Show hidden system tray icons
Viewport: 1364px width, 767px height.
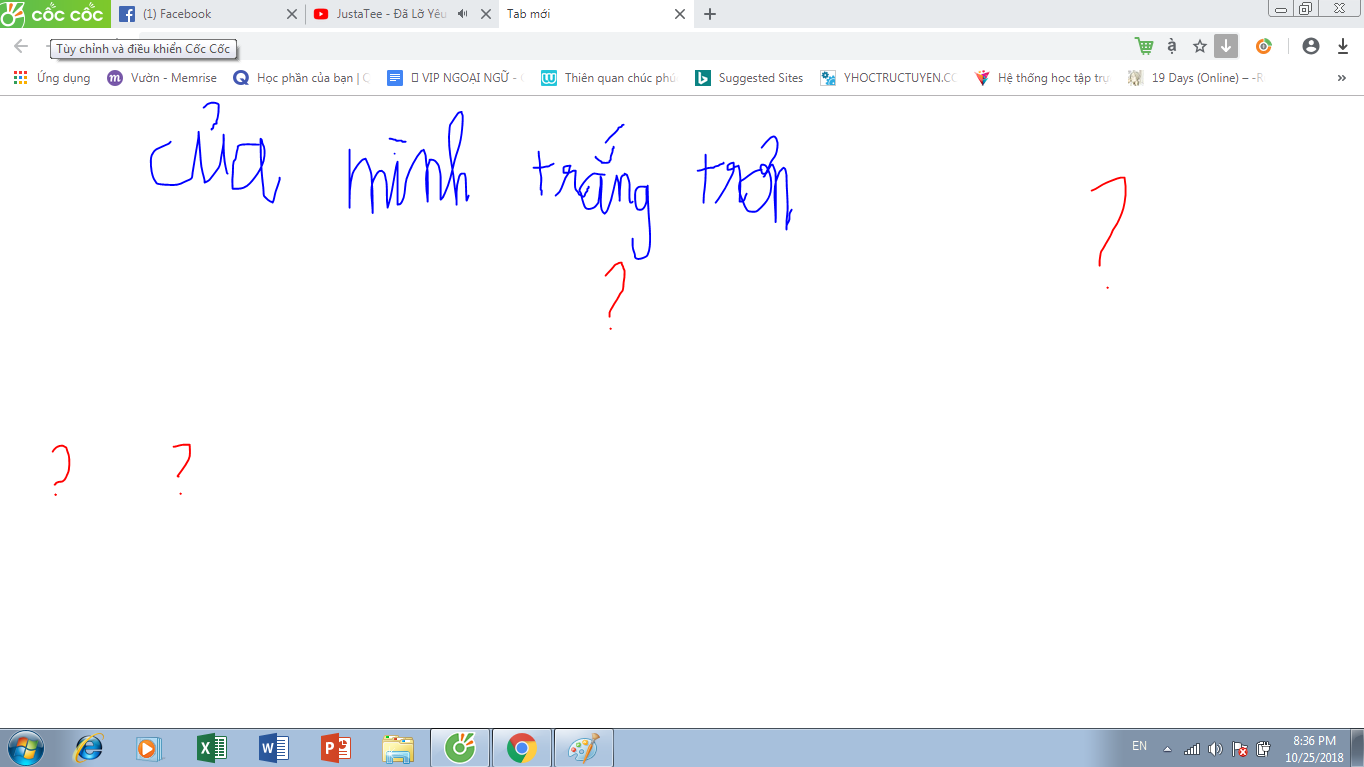pos(1167,748)
